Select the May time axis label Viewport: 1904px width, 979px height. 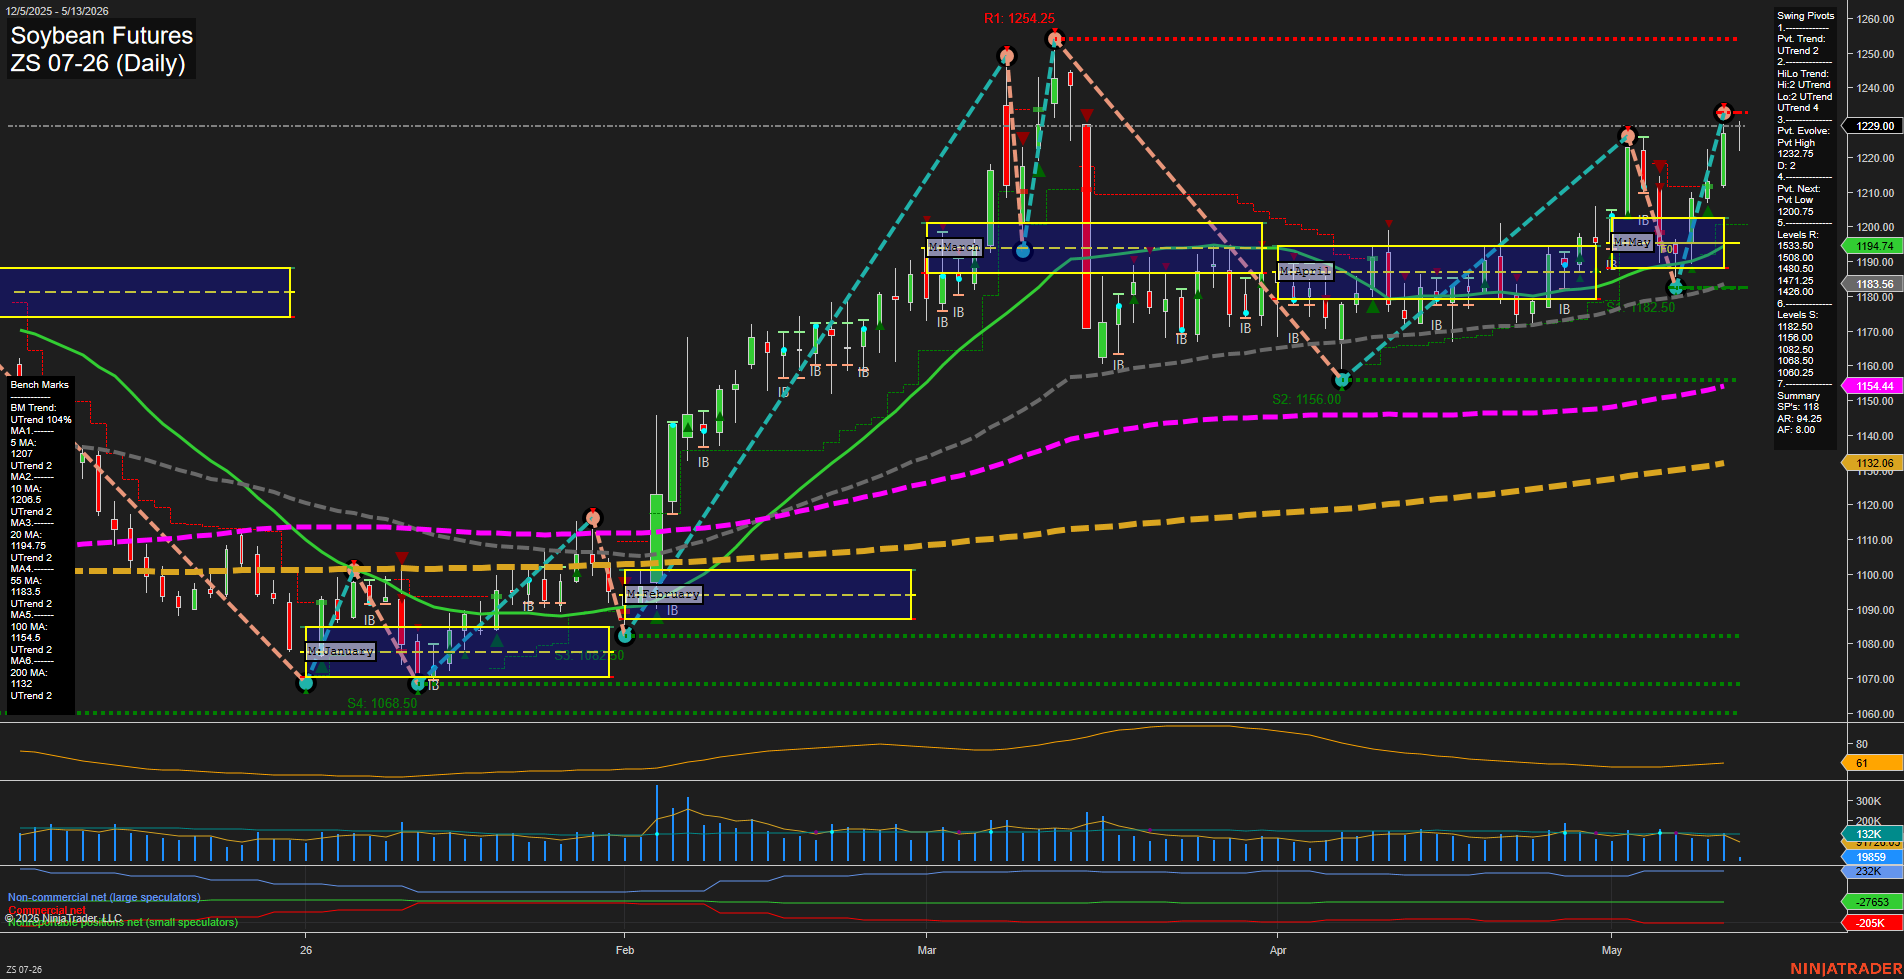pyautogui.click(x=1612, y=950)
